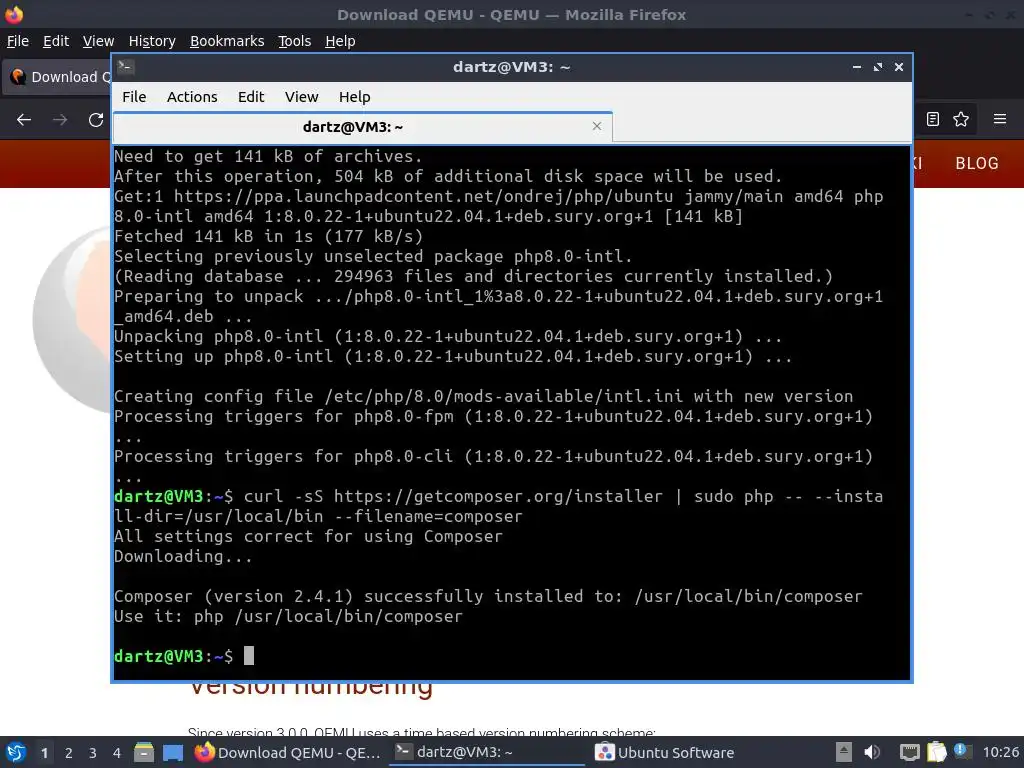Open the terminal View menu

pyautogui.click(x=301, y=97)
